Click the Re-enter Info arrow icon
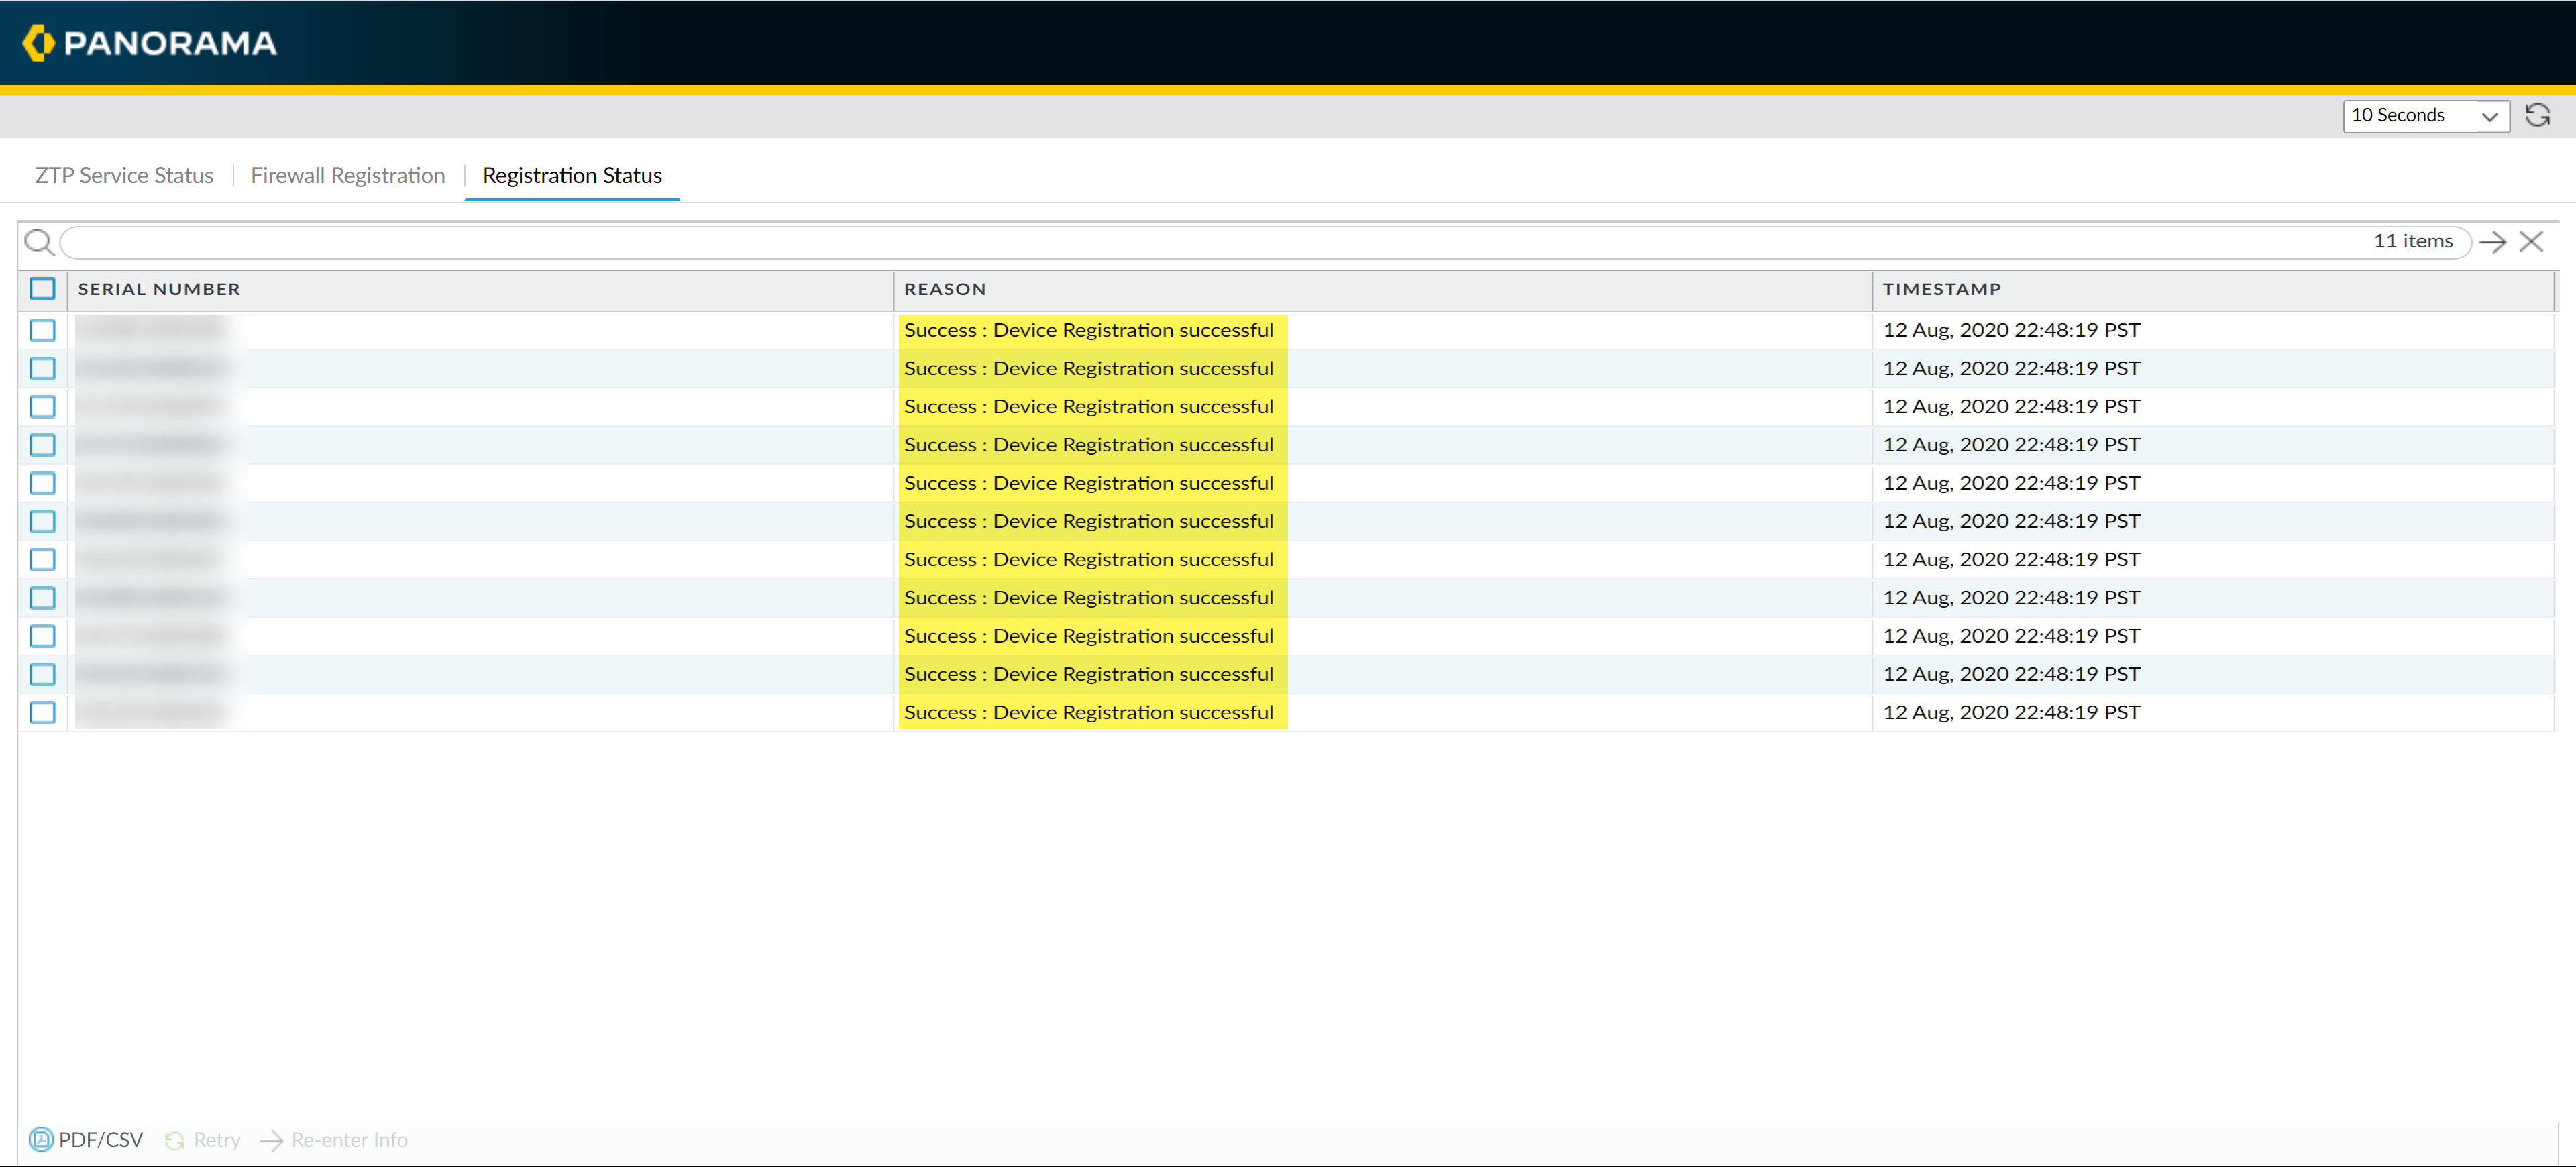Image resolution: width=2576 pixels, height=1167 pixels. 271,1140
